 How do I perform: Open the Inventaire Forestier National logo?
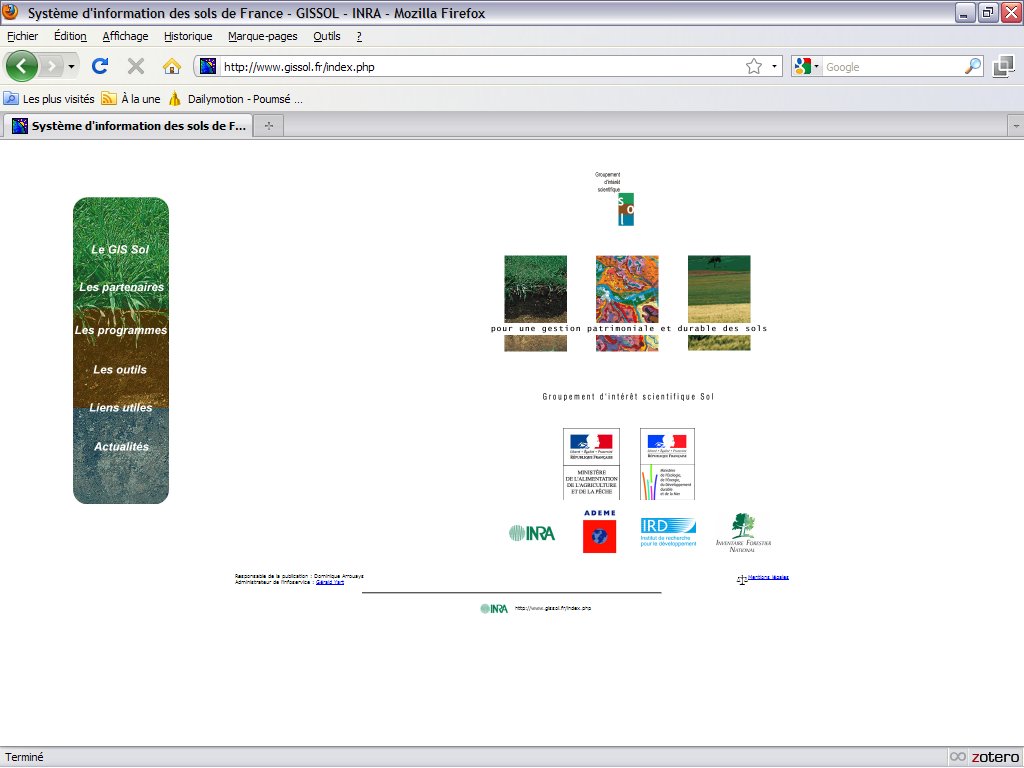(743, 532)
